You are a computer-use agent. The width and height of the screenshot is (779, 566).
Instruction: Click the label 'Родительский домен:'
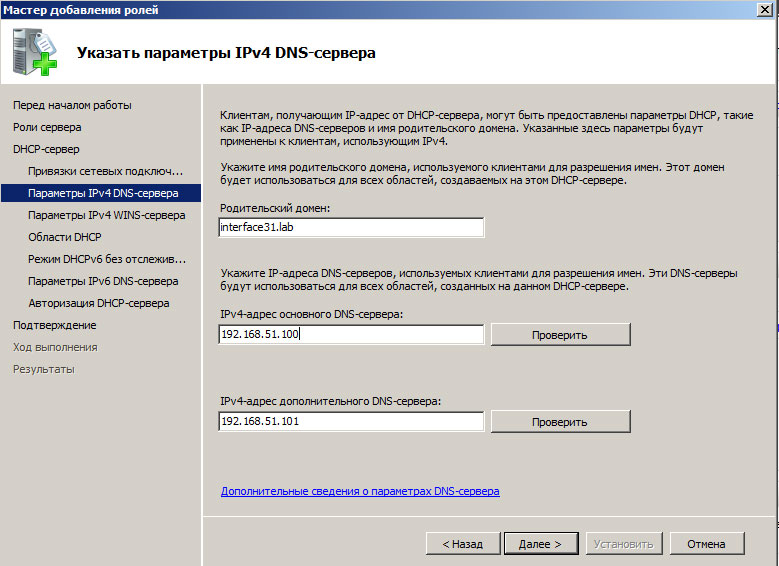tap(275, 208)
